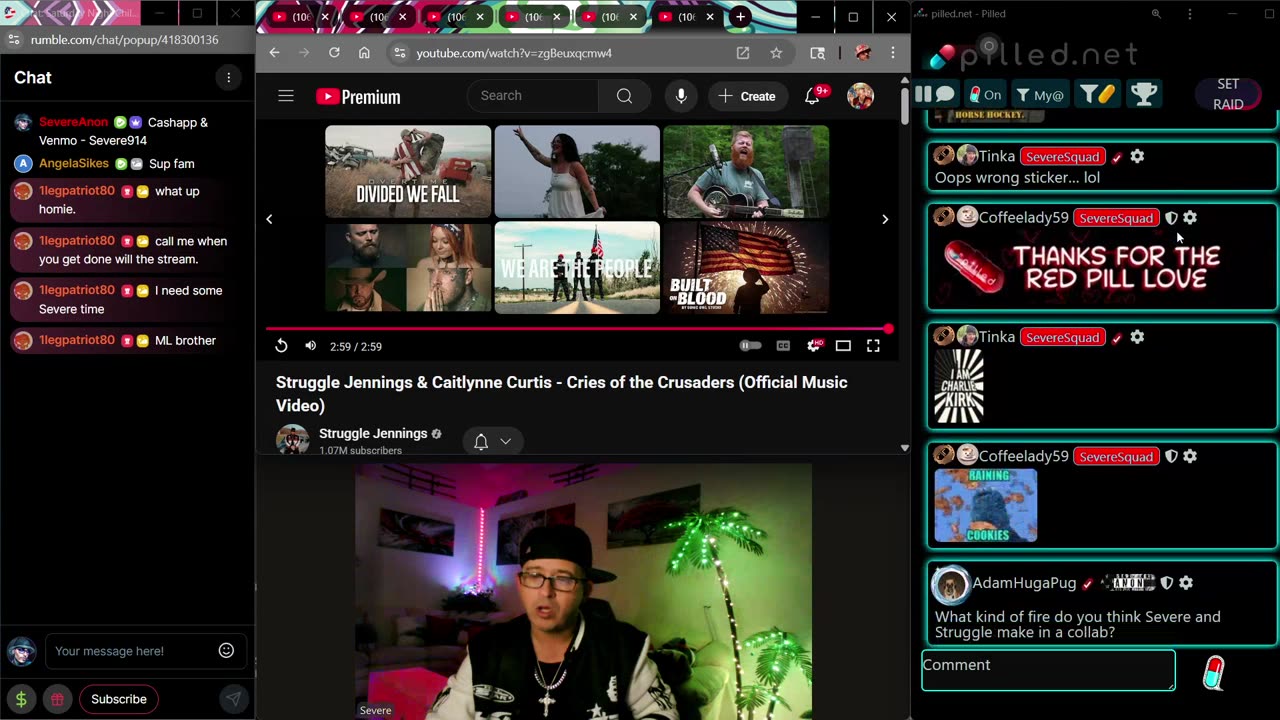Open gear on Coffeelady59 red pill message
The width and height of the screenshot is (1280, 720).
[1190, 217]
